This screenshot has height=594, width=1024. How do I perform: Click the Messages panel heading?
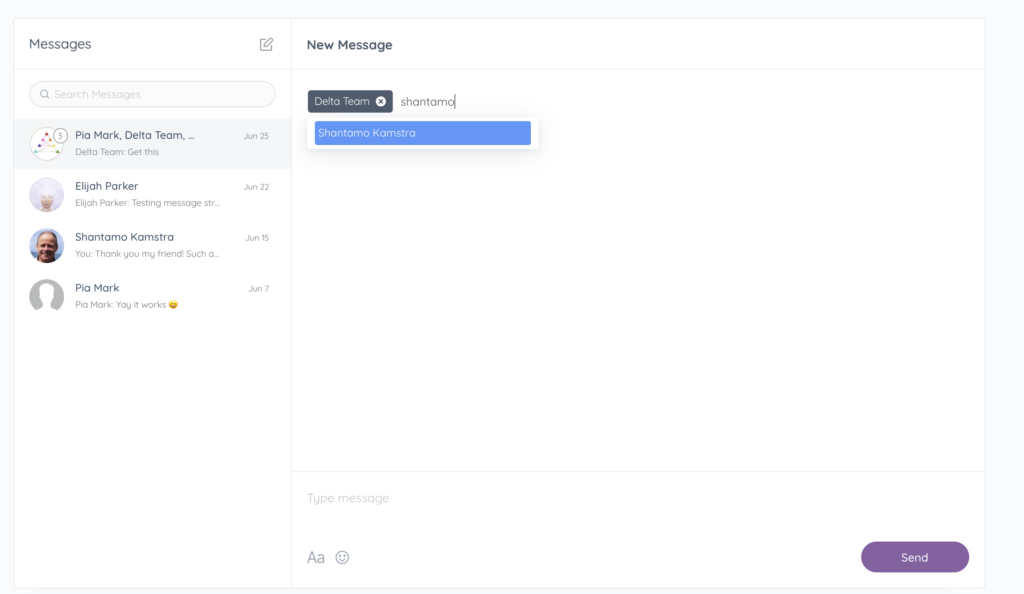60,44
